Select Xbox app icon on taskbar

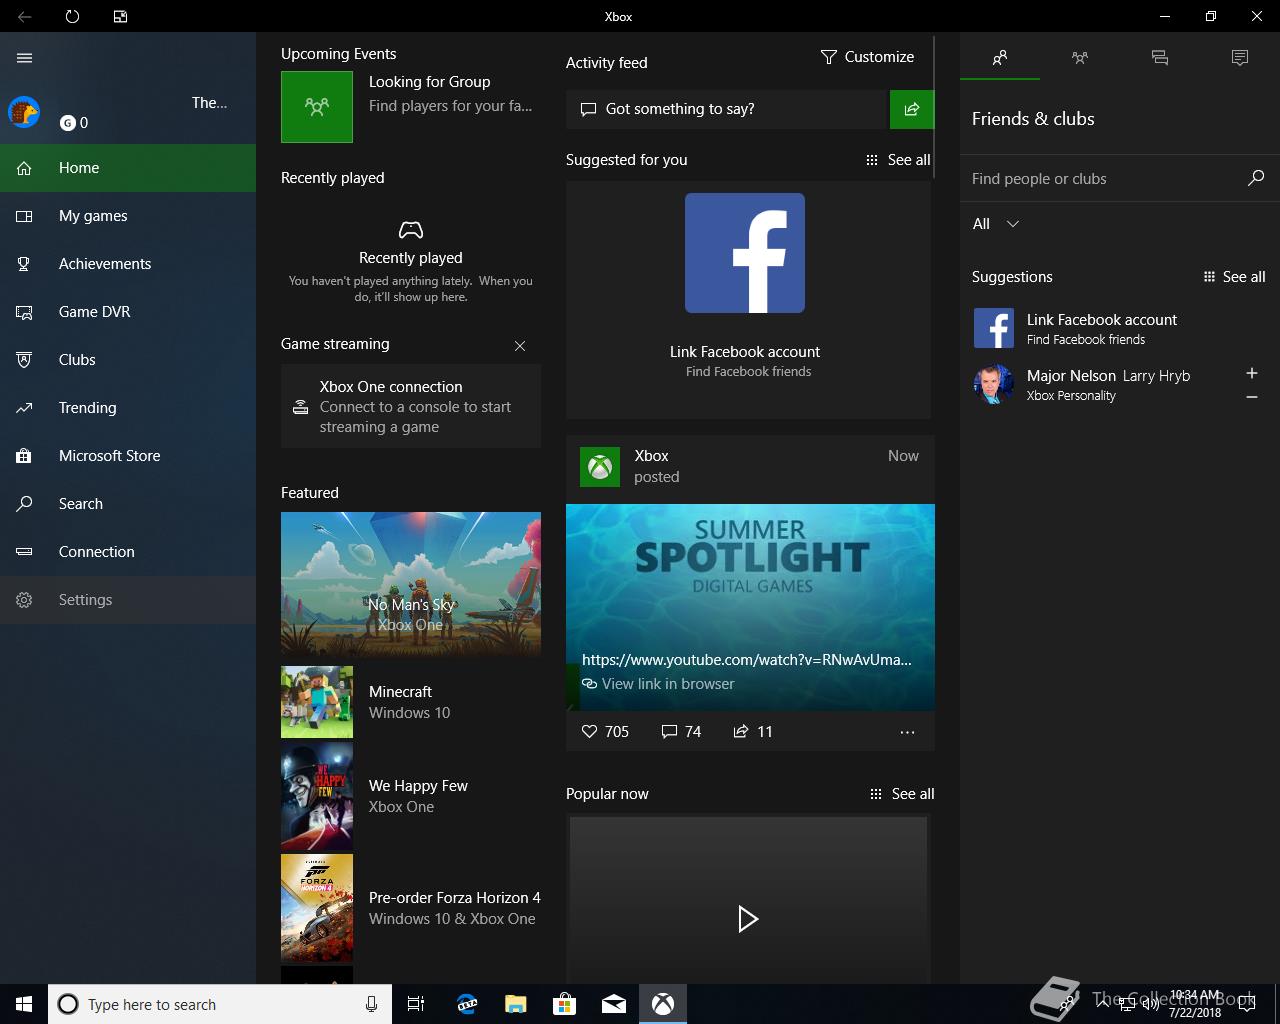pyautogui.click(x=663, y=1004)
